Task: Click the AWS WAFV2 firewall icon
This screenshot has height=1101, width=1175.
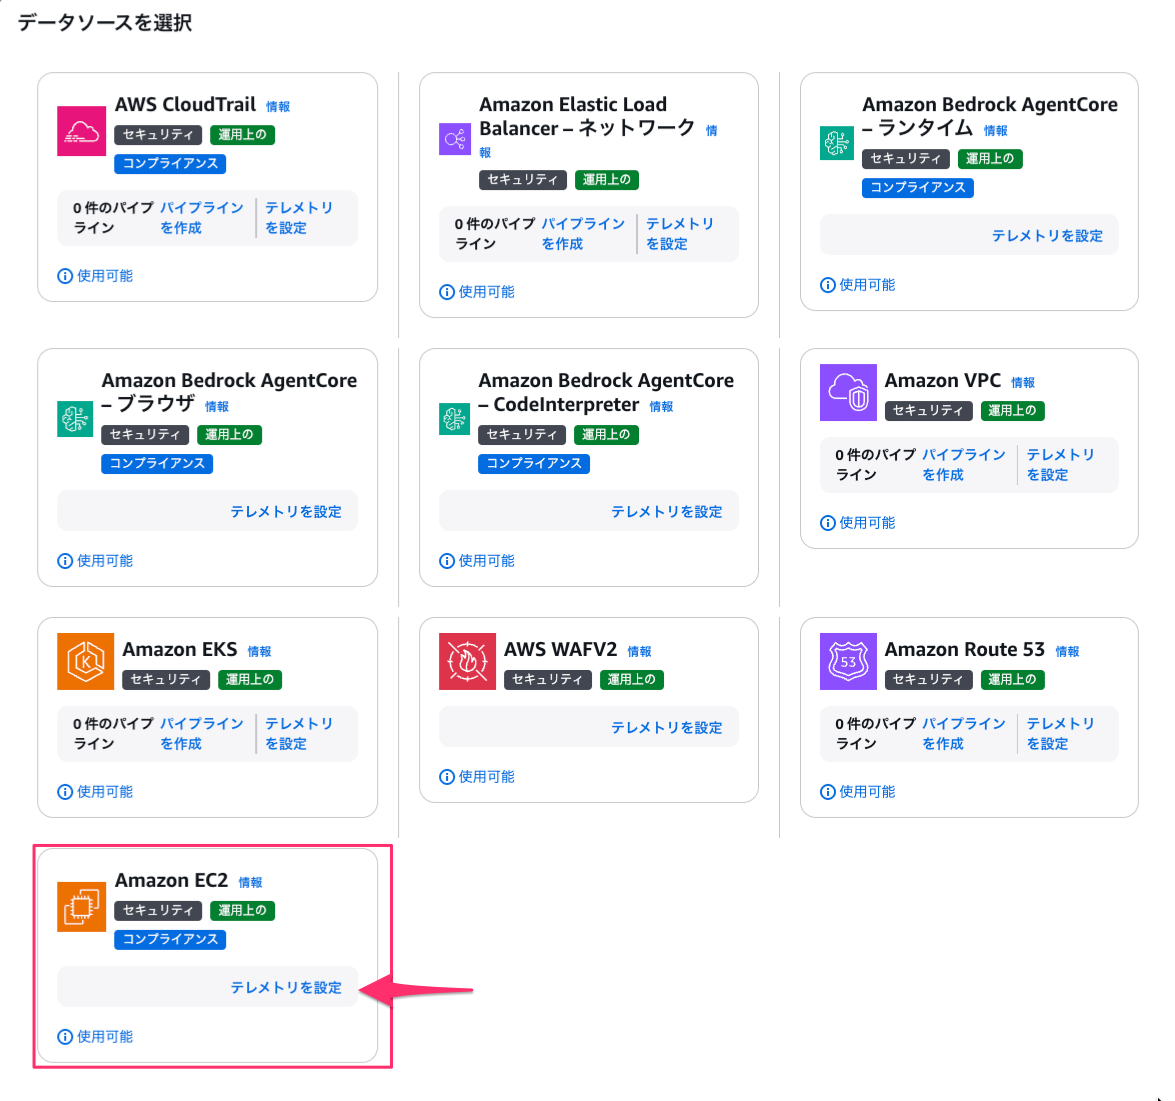Action: click(467, 661)
